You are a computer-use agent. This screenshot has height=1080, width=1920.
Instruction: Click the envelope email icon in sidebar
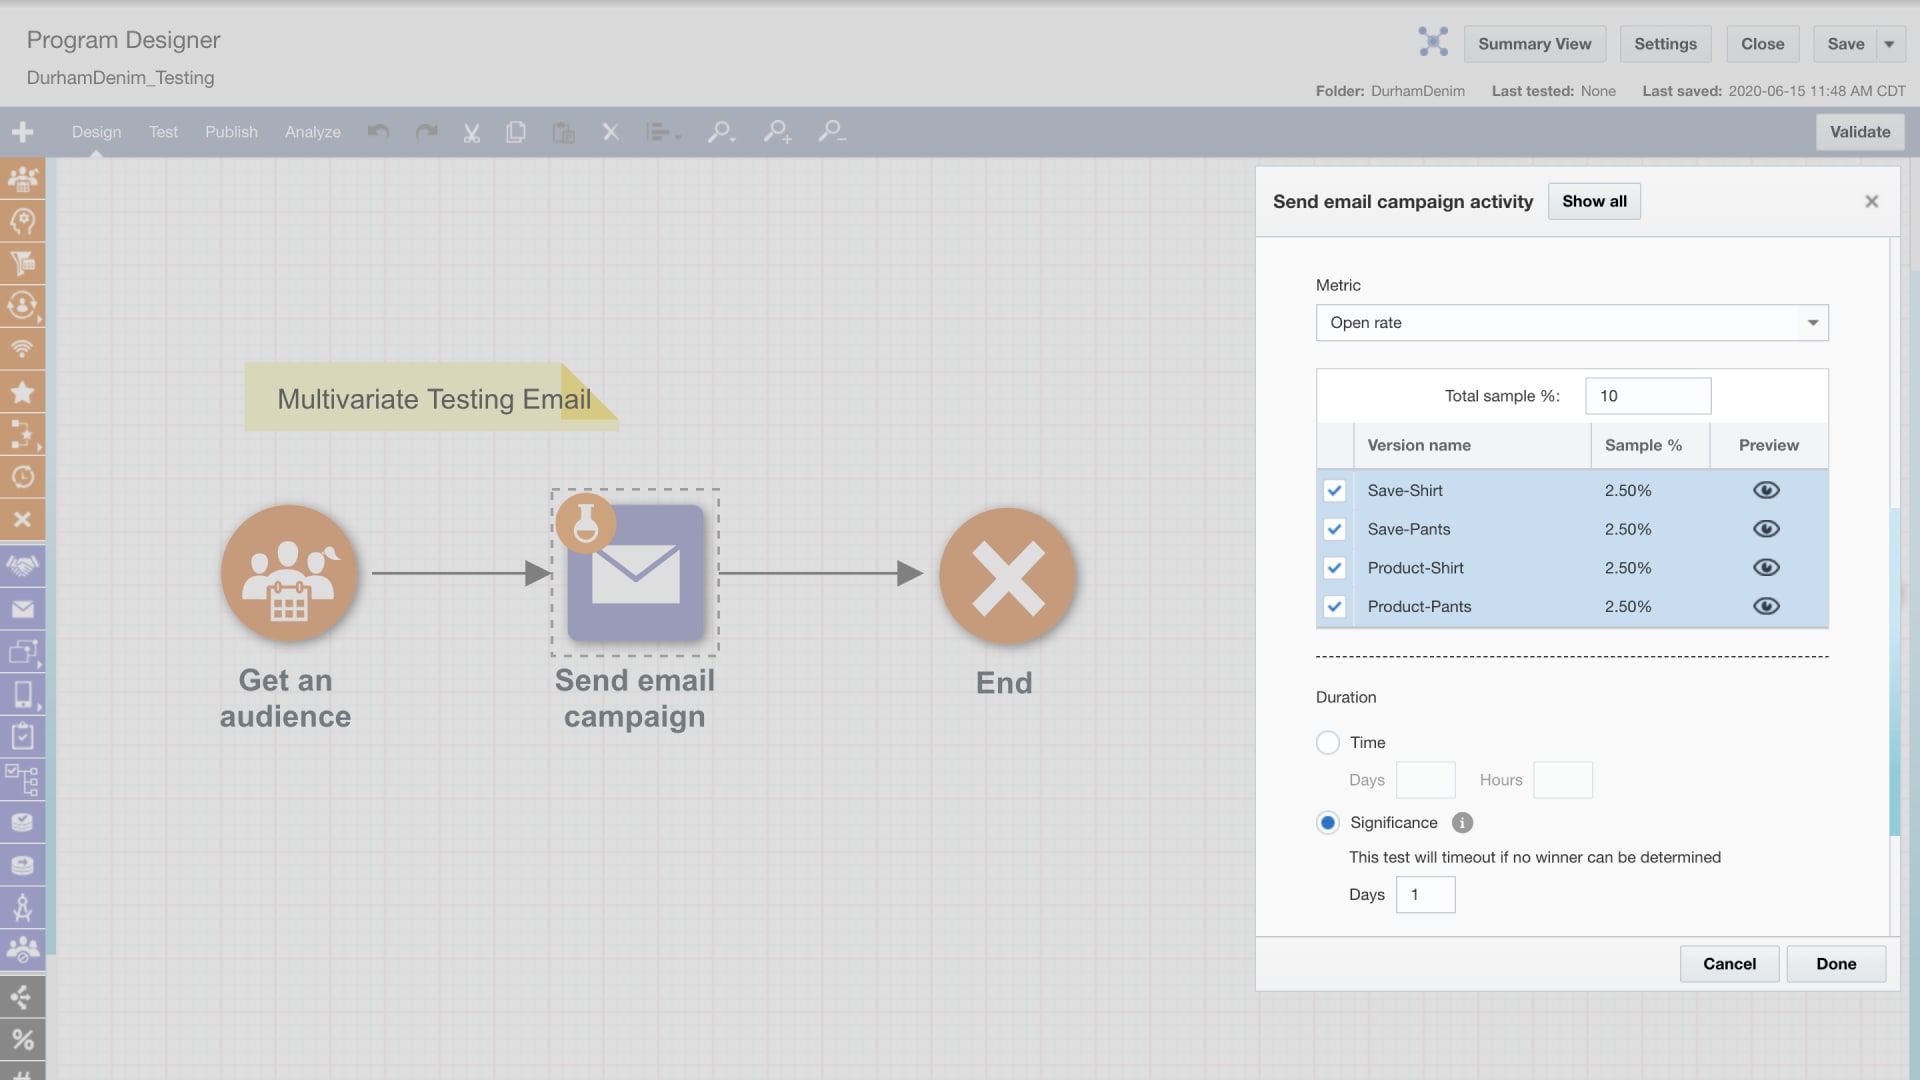pos(22,609)
